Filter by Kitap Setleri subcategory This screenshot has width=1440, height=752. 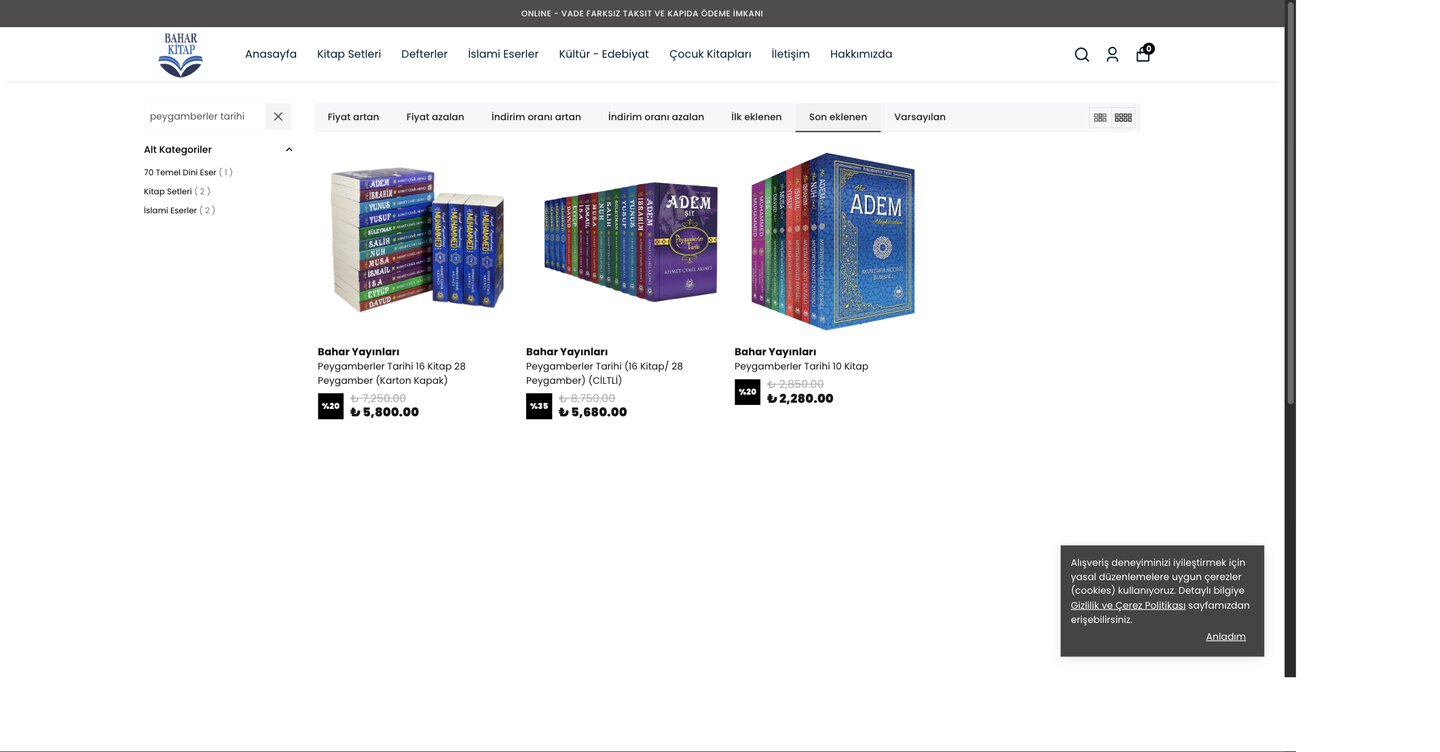pyautogui.click(x=177, y=191)
